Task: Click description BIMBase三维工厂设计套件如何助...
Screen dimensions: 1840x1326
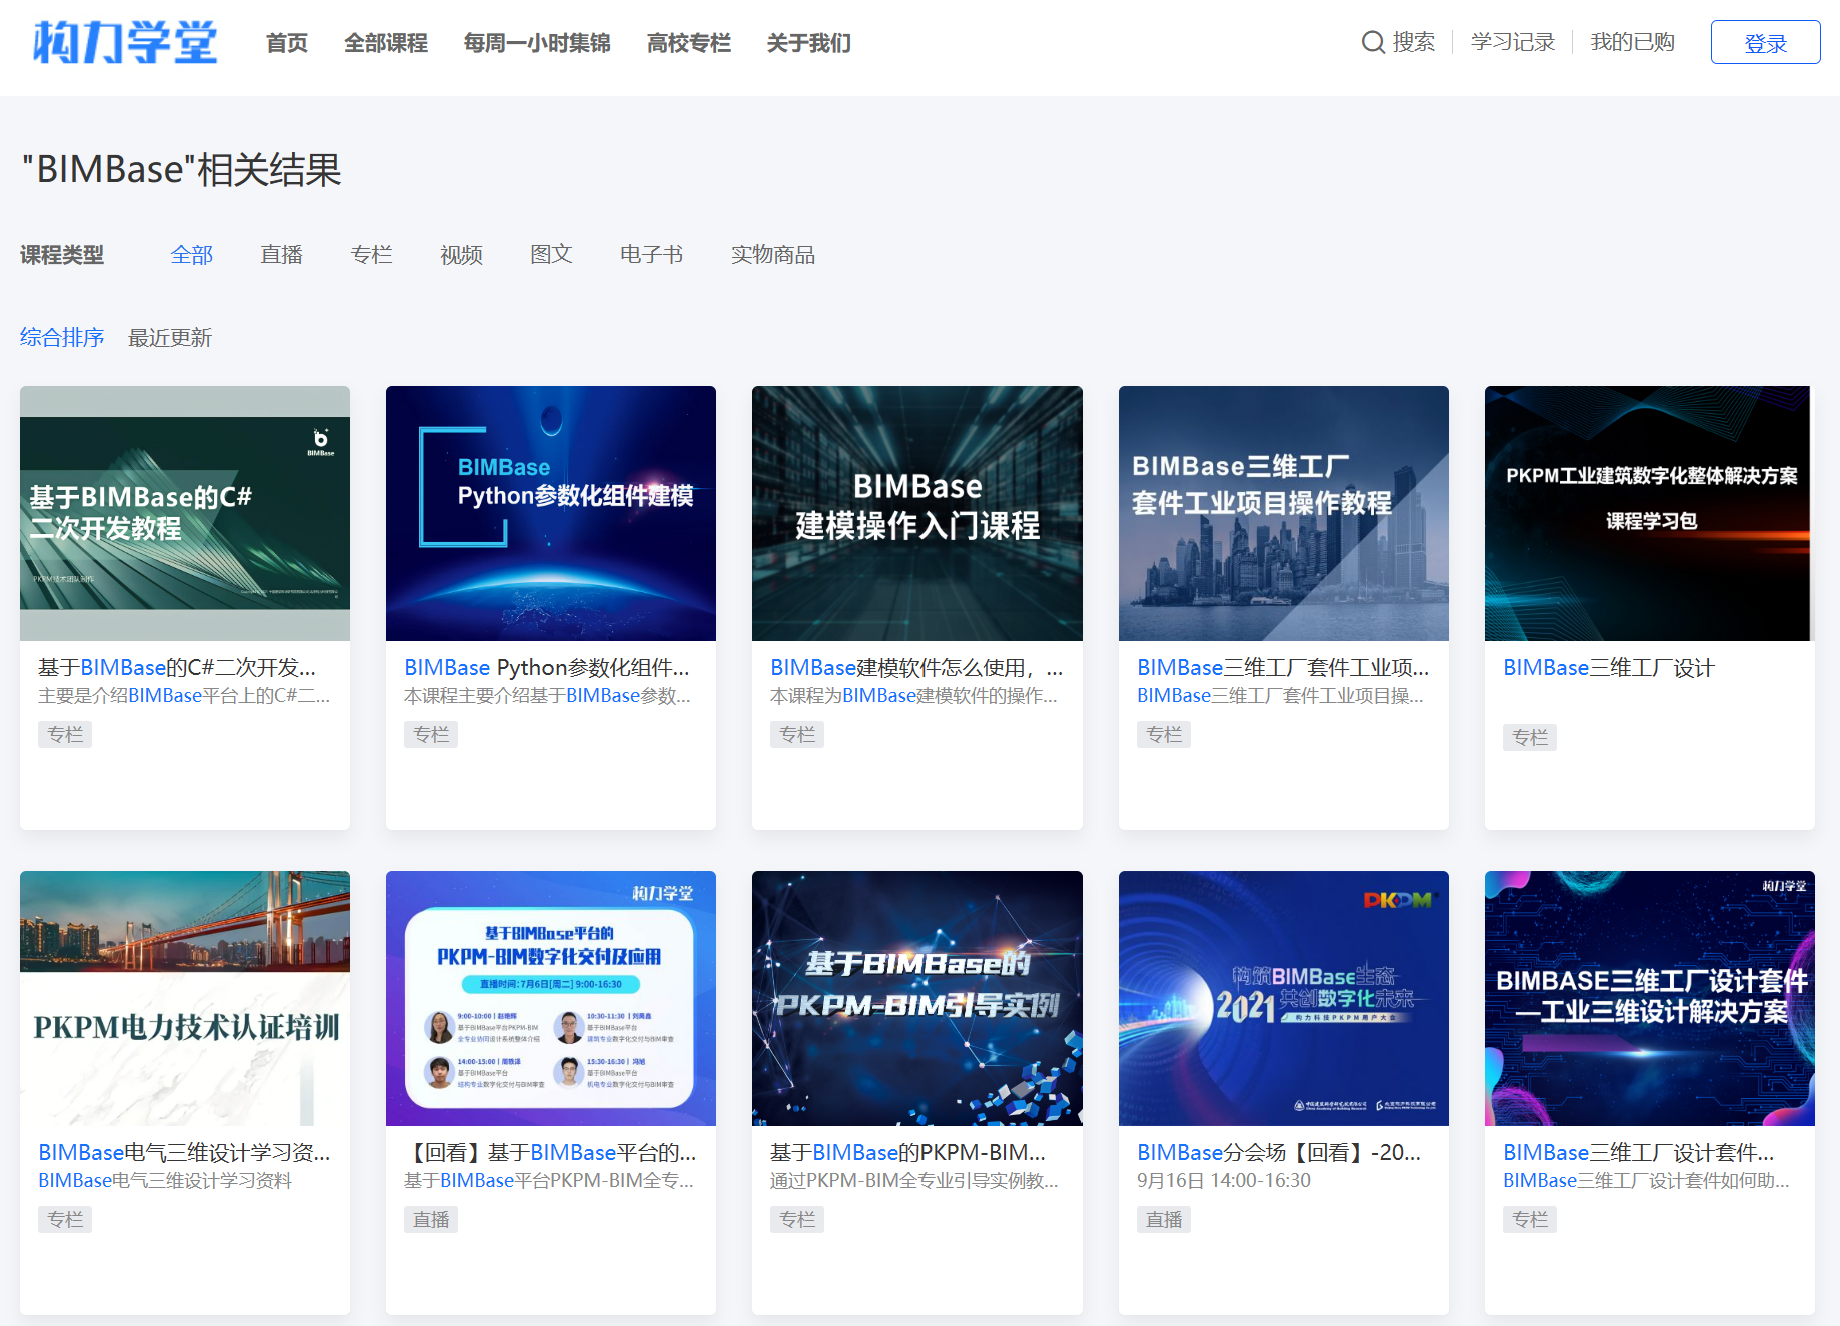Action: (x=1646, y=1180)
